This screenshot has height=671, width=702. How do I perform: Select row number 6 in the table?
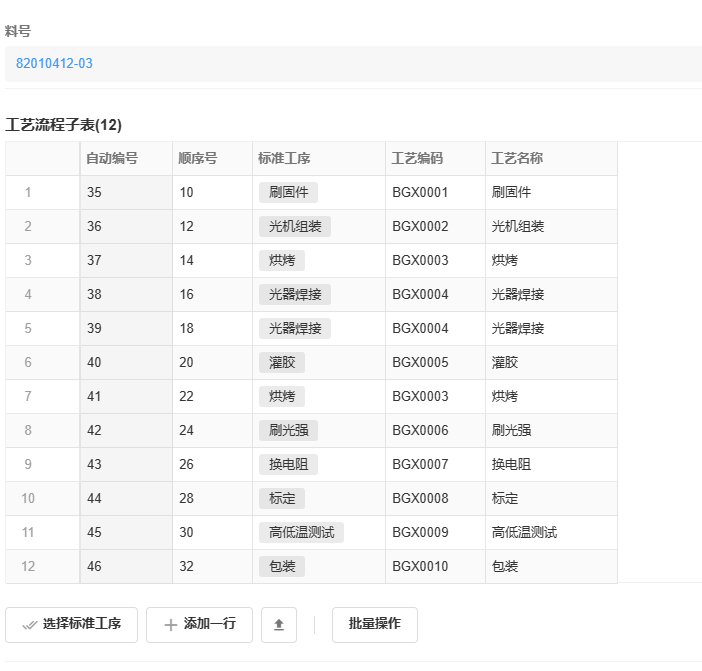(28, 362)
